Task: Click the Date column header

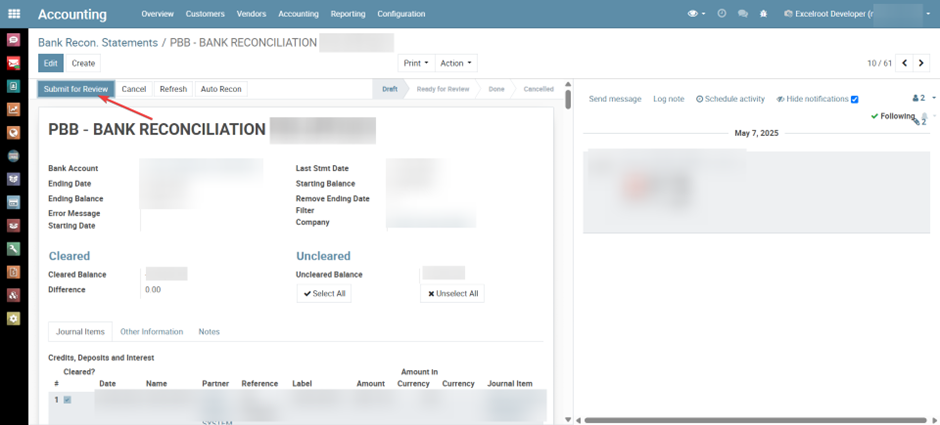Action: 107,384
